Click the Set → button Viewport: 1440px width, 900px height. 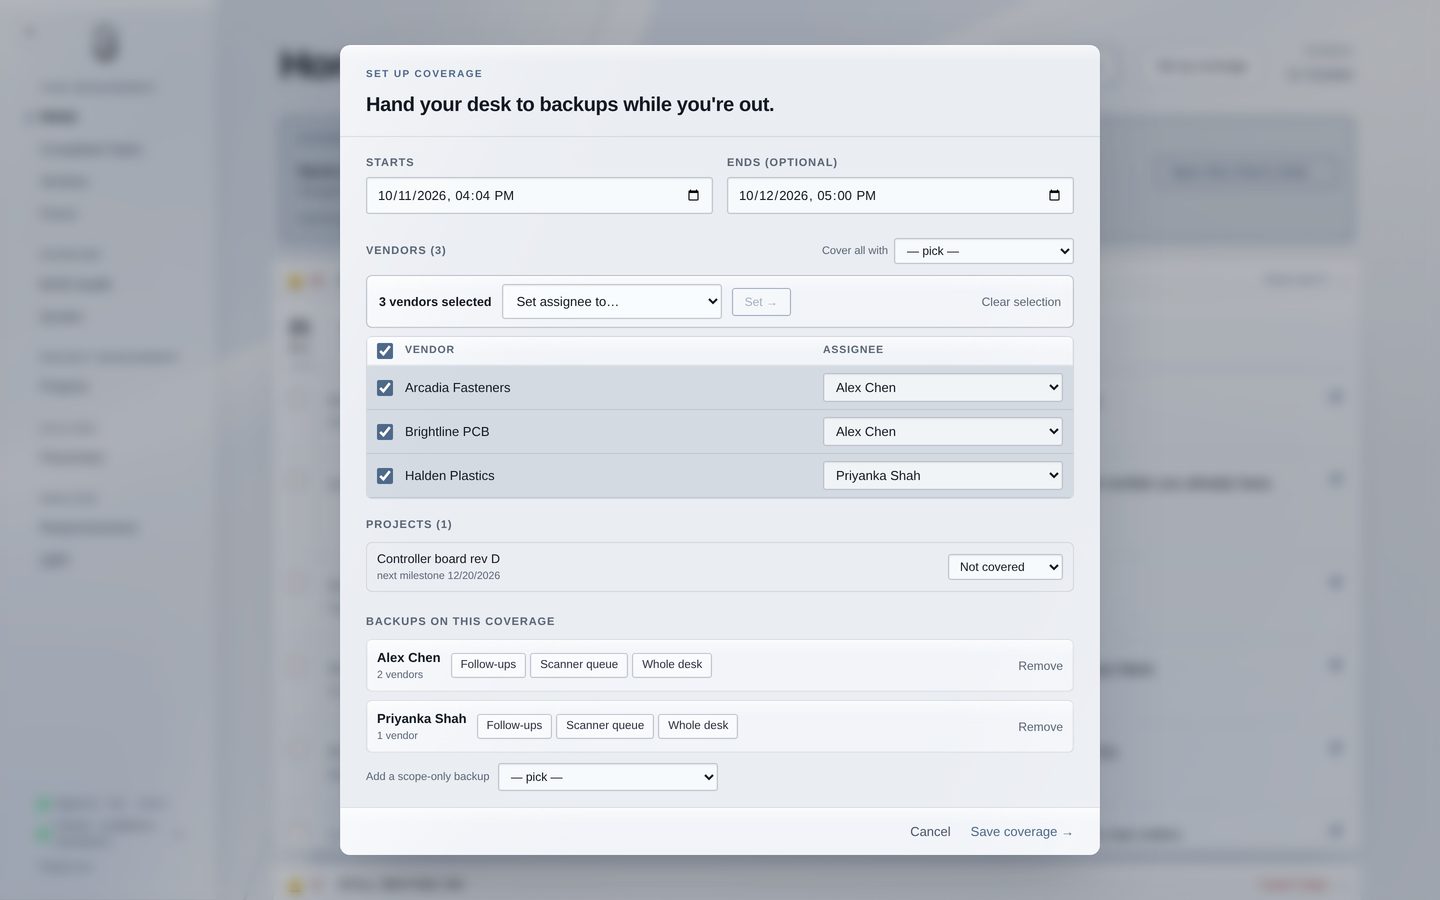point(761,302)
